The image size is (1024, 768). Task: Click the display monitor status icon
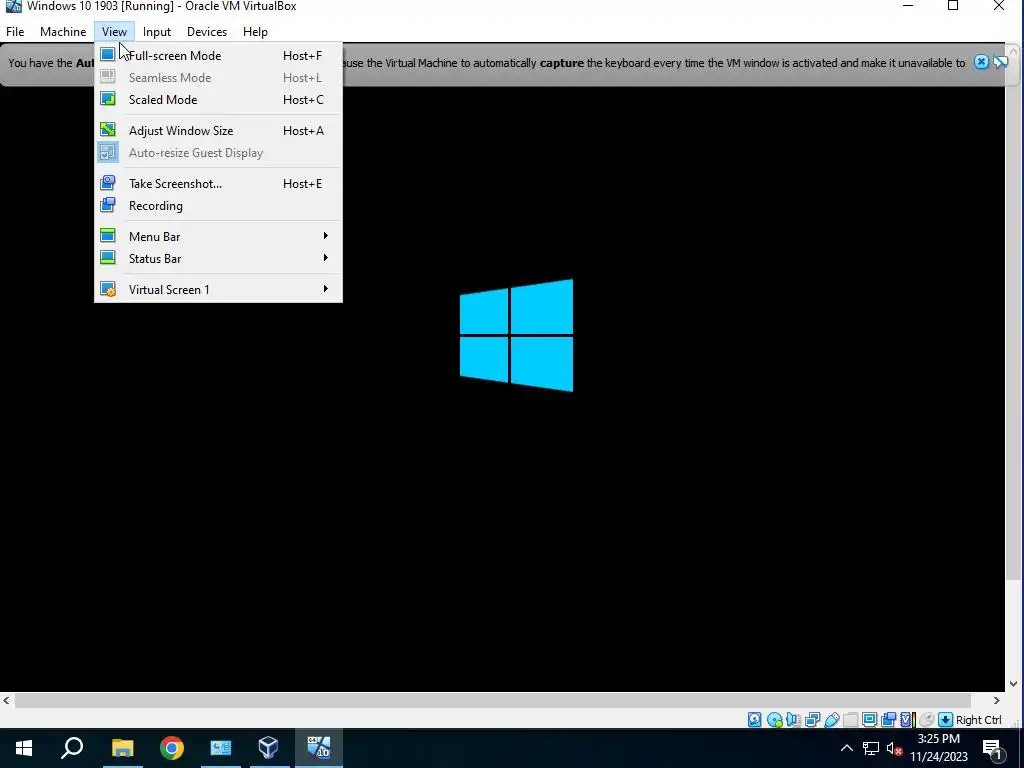coord(869,720)
